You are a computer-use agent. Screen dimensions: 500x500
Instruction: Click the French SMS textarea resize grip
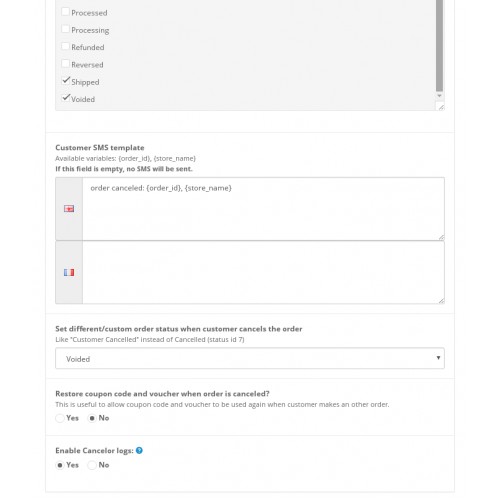coord(441,300)
